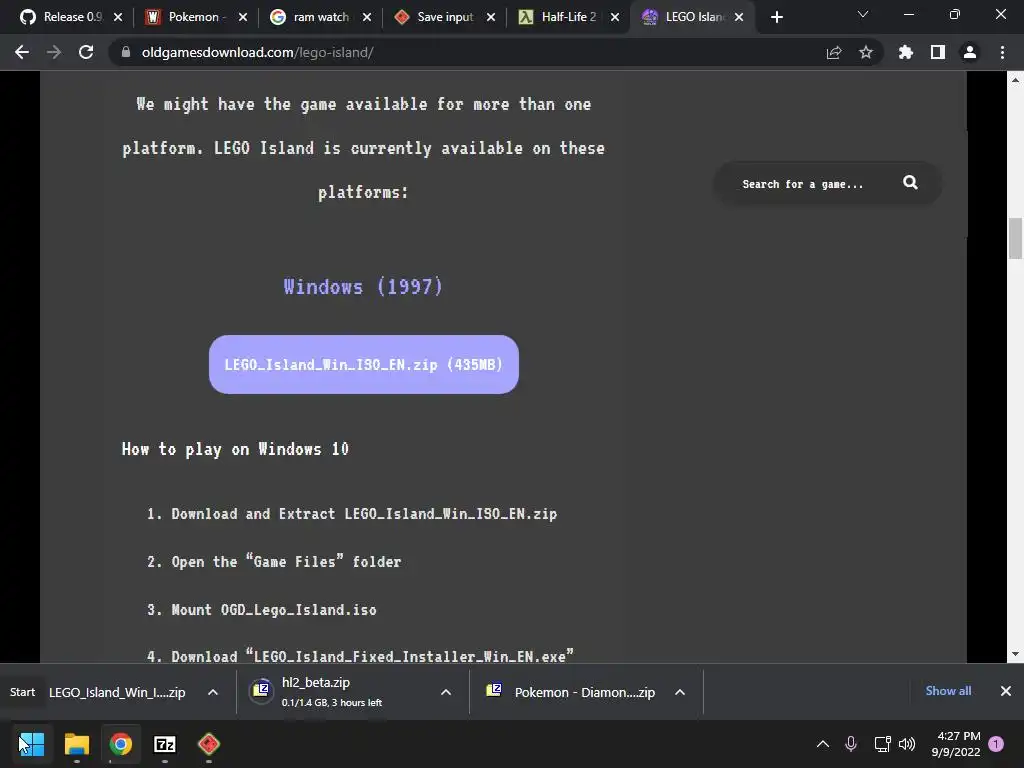Bookmark this page with star icon
This screenshot has height=768, width=1024.
[865, 52]
